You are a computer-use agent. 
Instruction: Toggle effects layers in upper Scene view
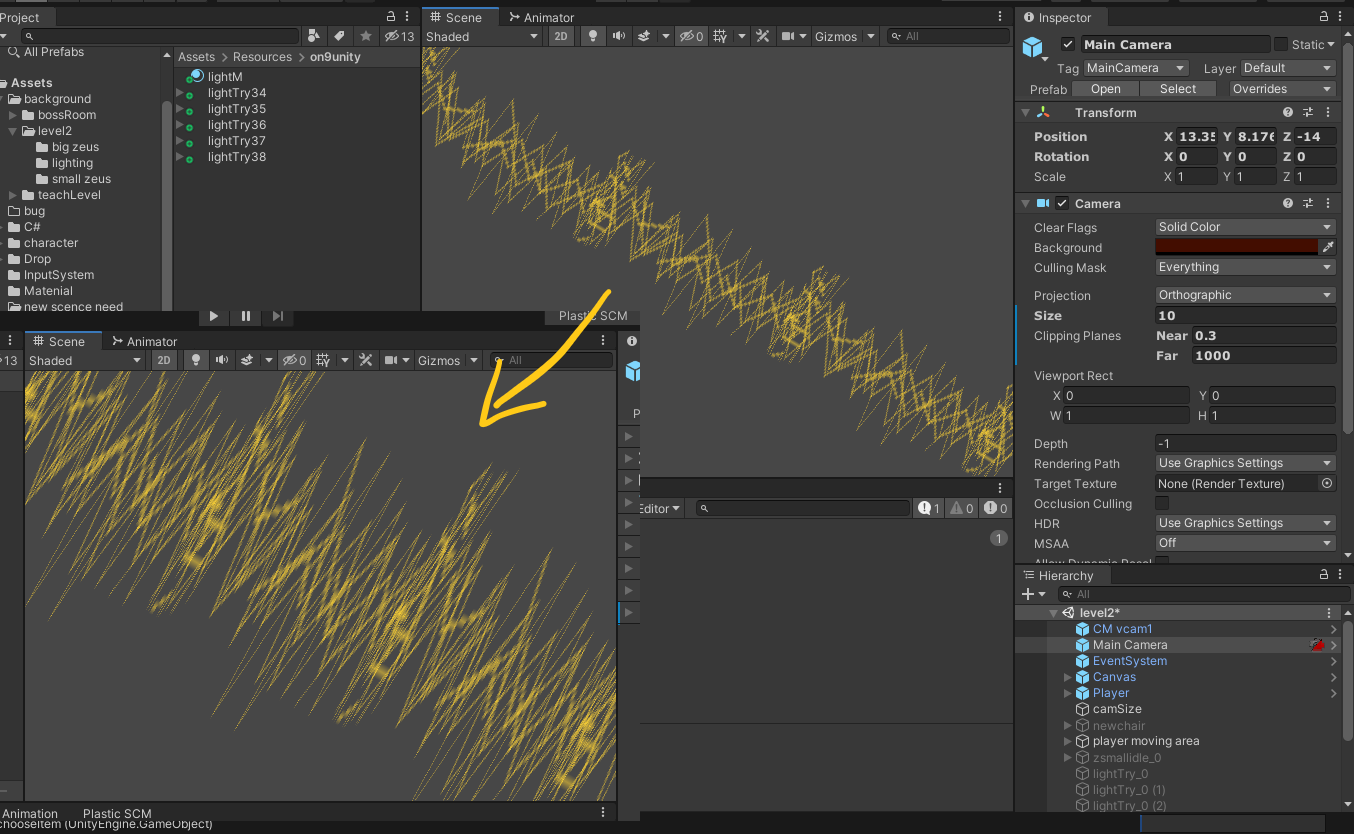(645, 36)
